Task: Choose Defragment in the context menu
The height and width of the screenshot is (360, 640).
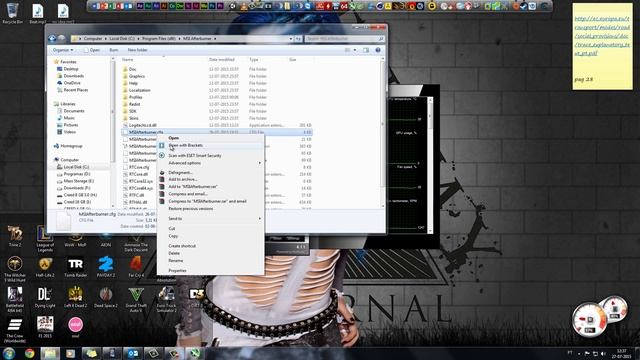Action: (211, 173)
